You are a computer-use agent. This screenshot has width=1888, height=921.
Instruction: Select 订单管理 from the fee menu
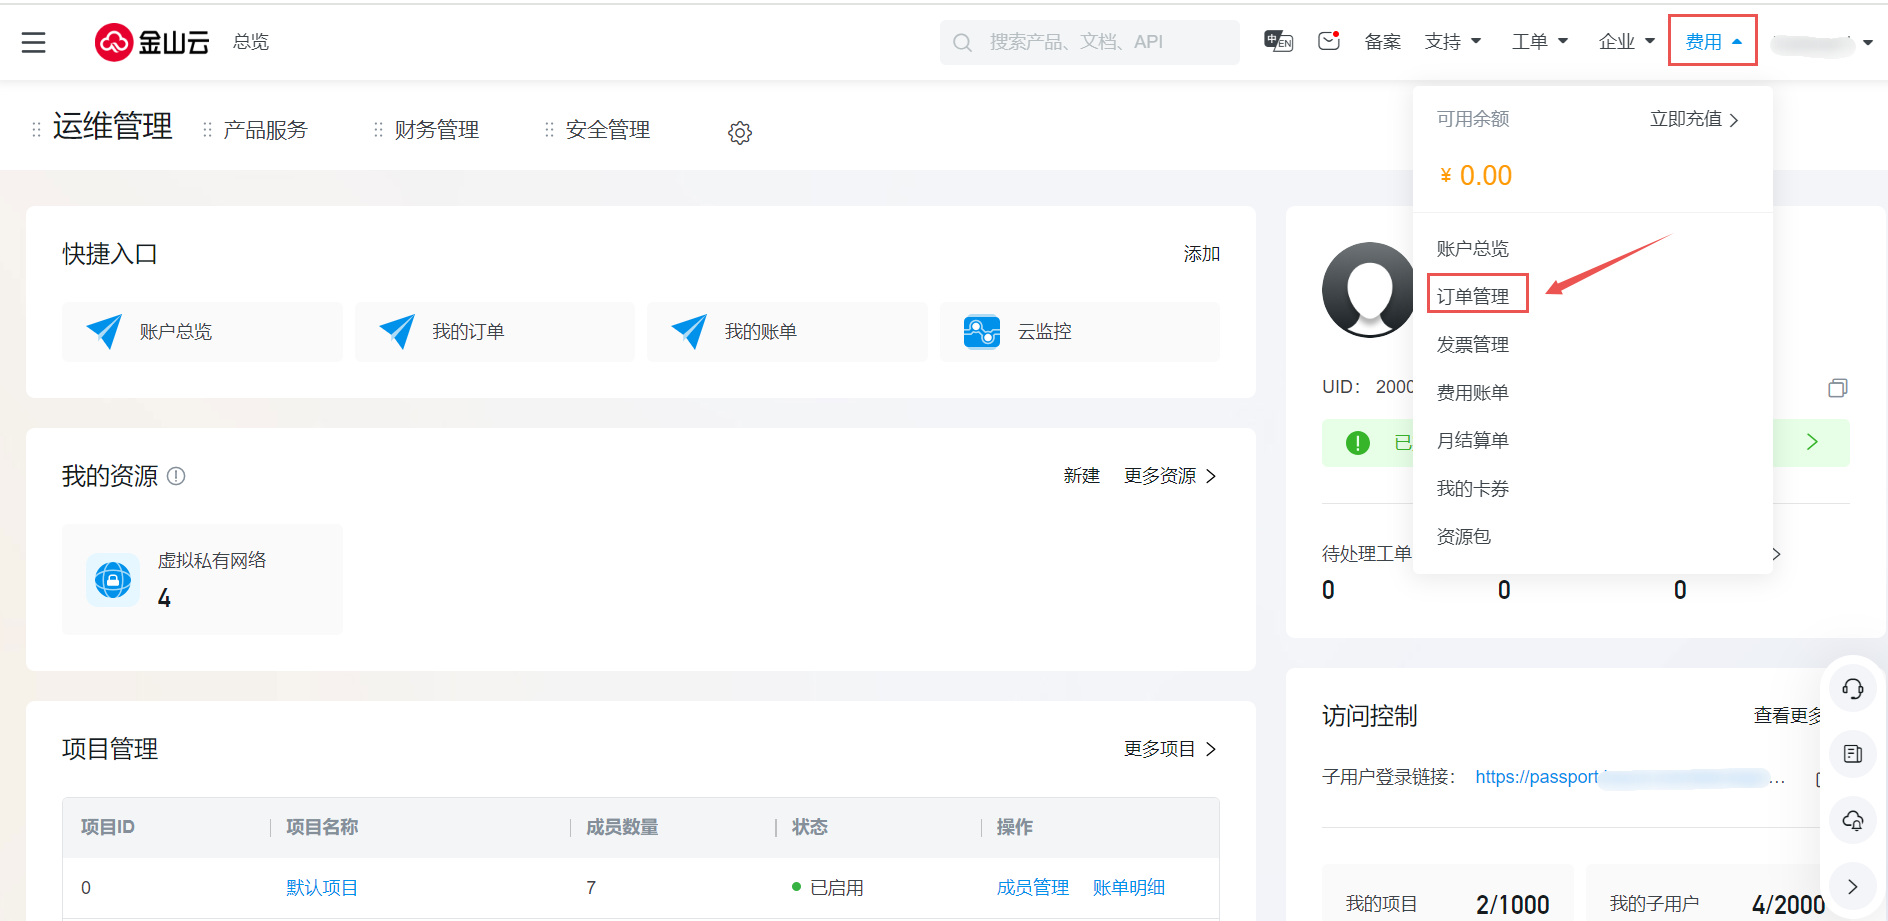pos(1473,296)
